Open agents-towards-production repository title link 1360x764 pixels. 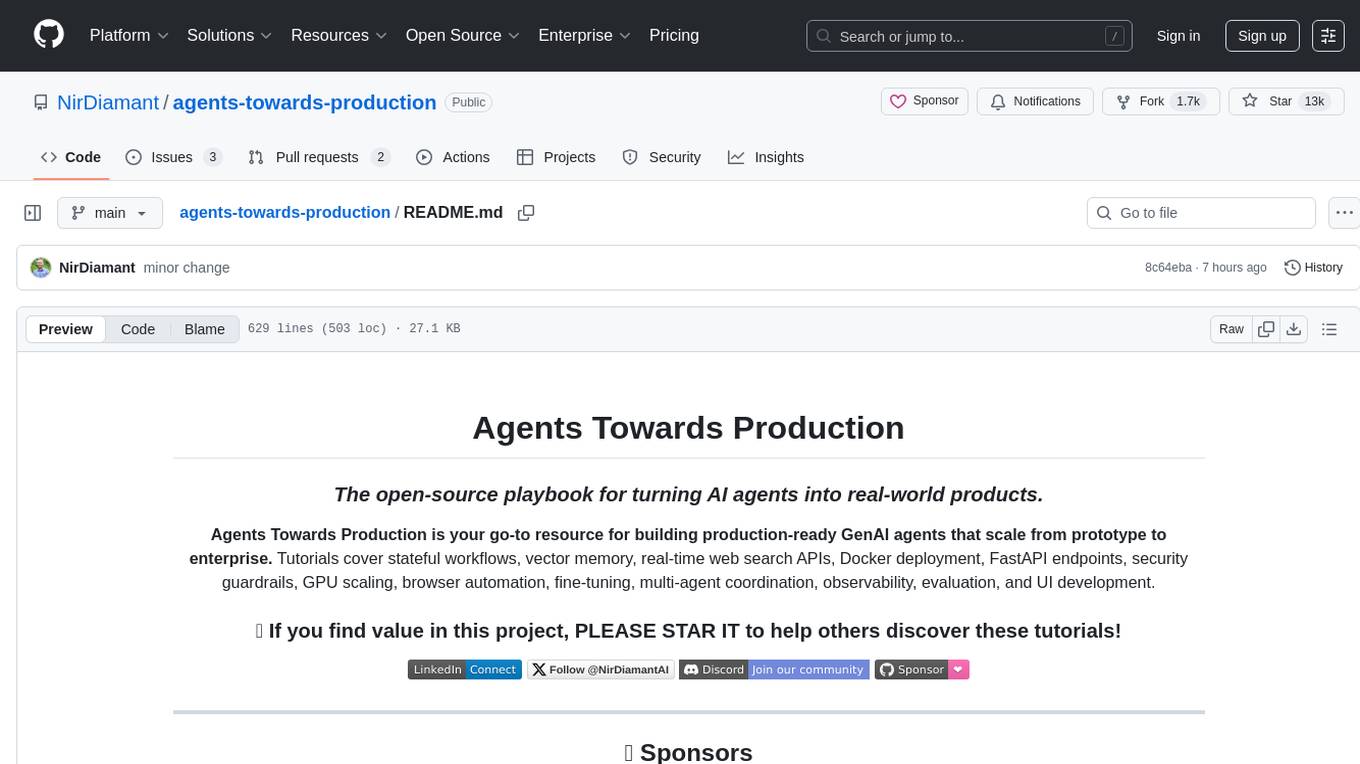pos(304,102)
